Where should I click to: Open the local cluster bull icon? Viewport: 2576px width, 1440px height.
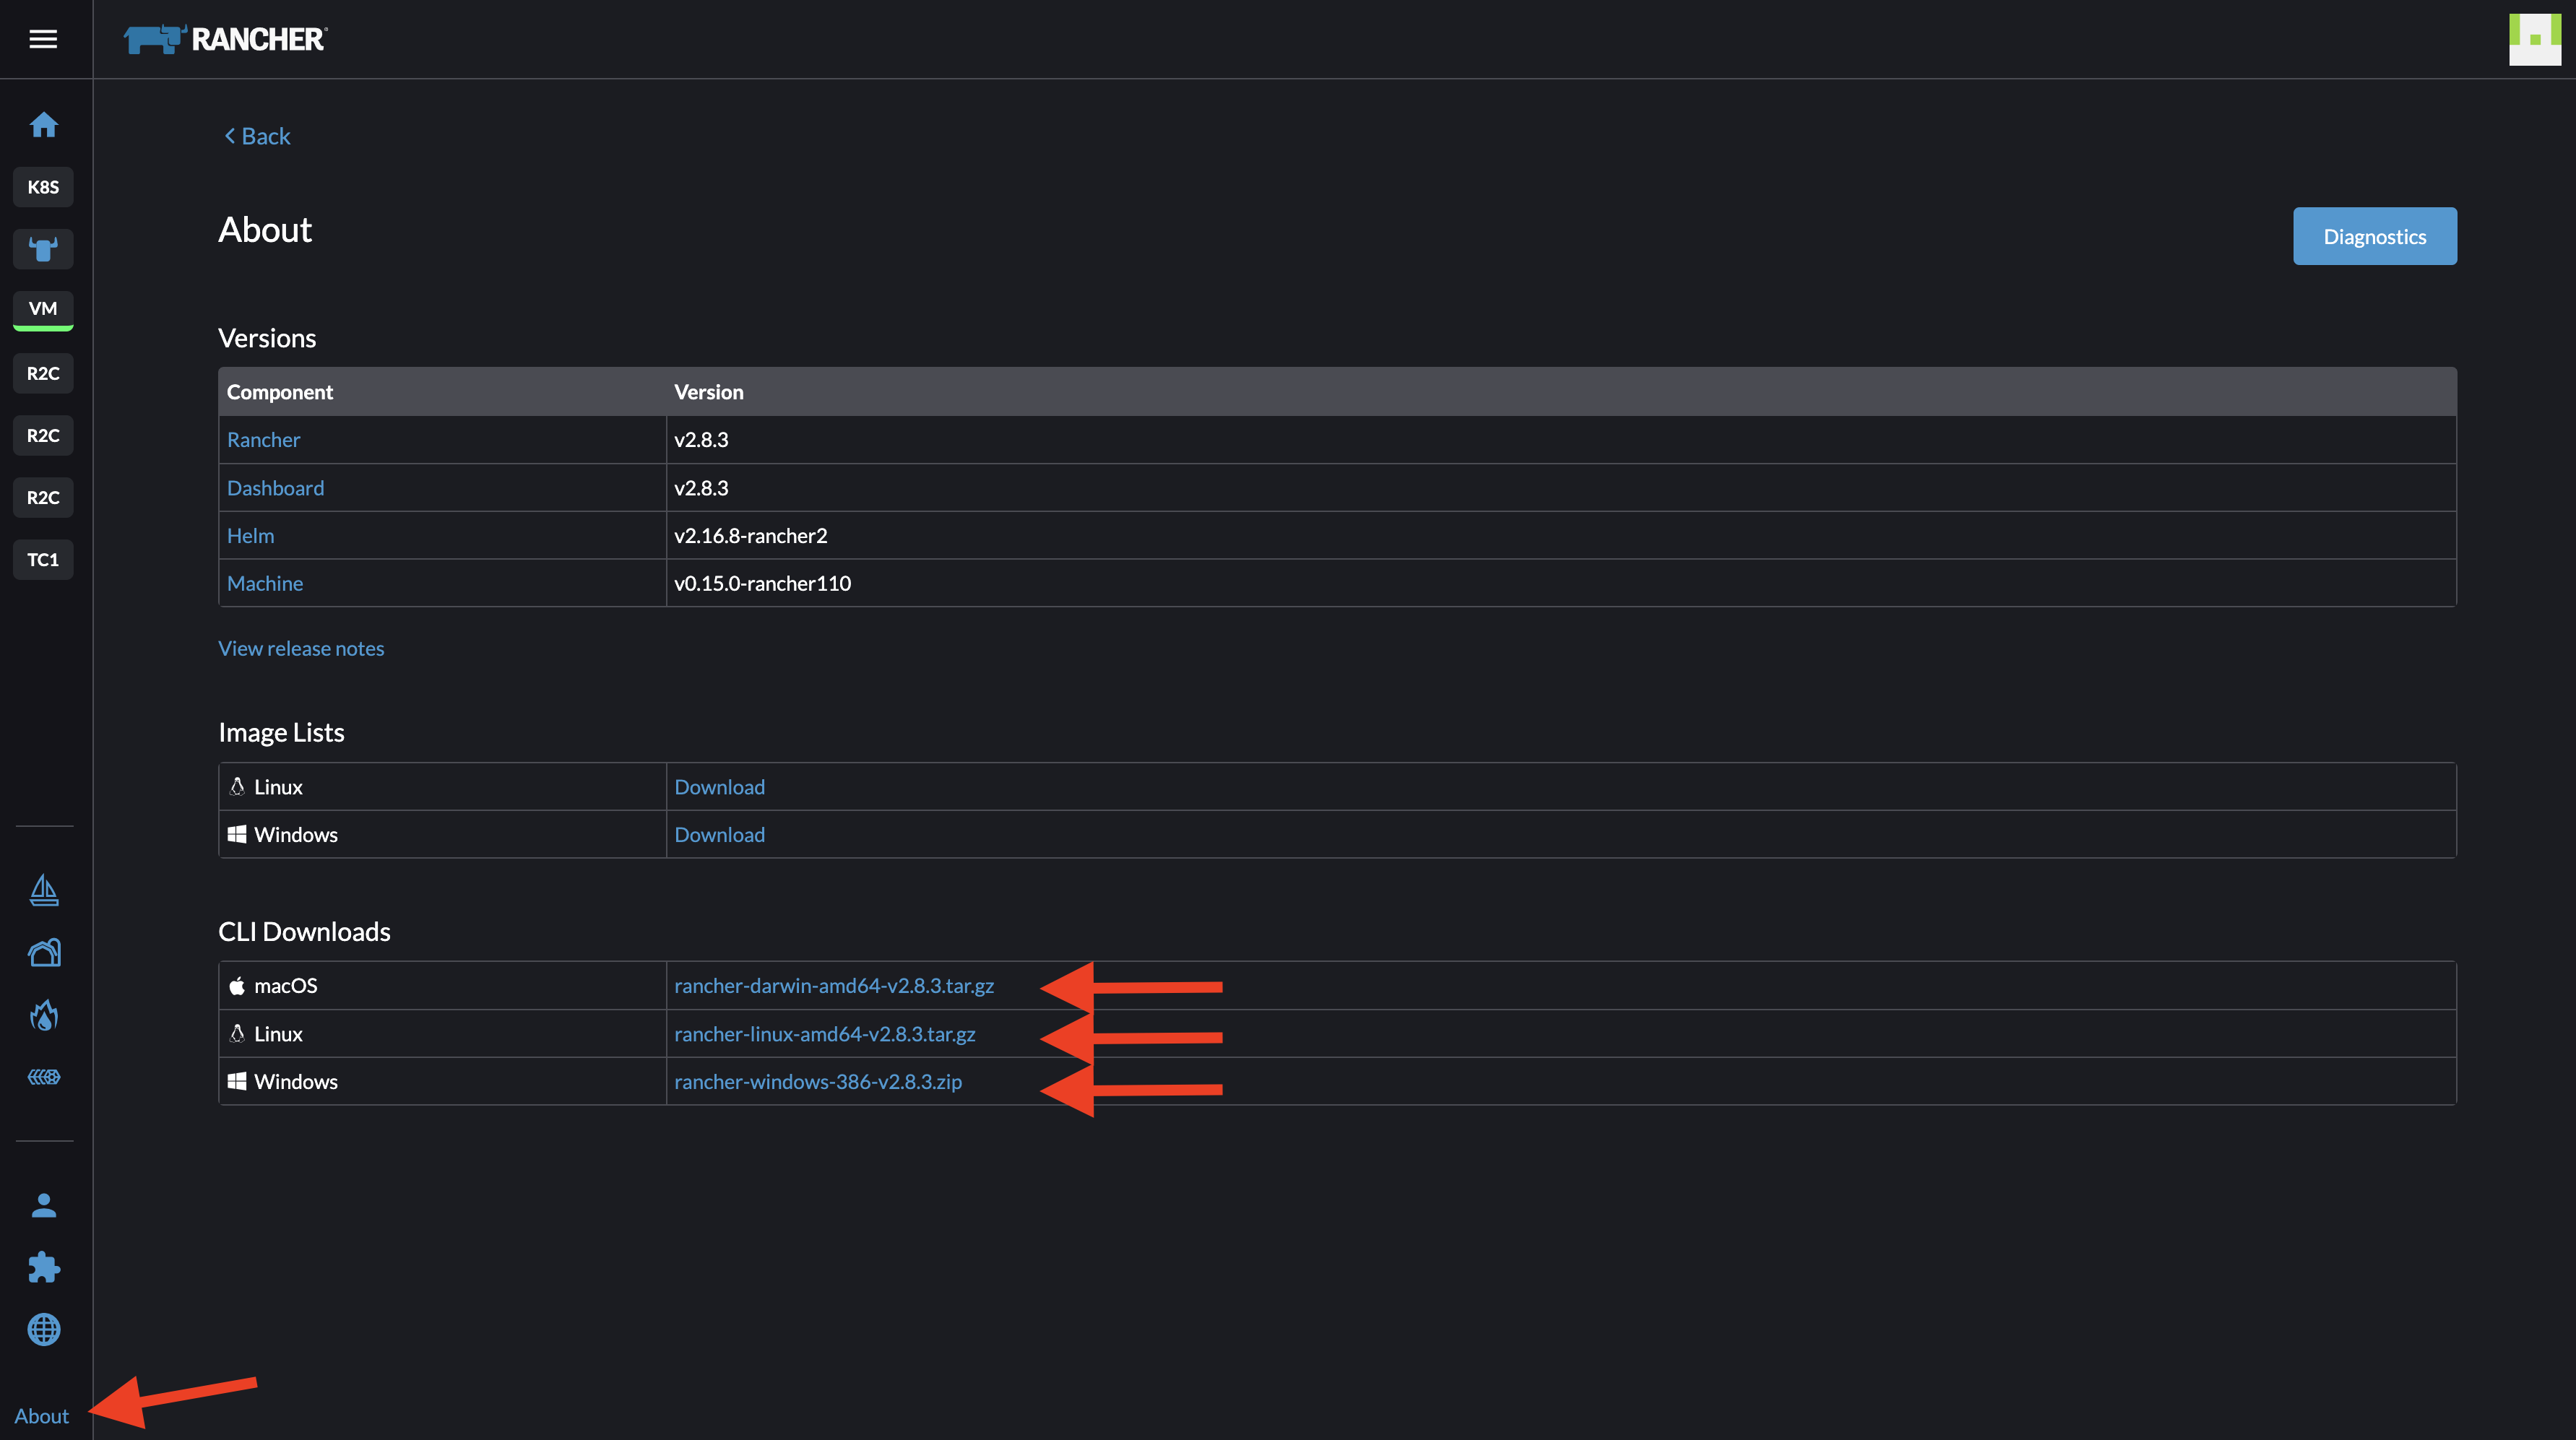coord(43,249)
